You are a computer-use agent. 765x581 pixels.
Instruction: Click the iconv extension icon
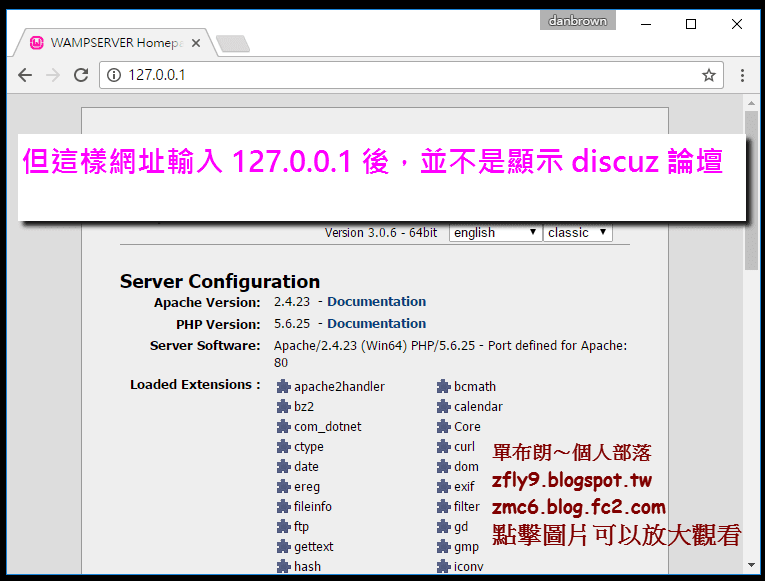click(443, 567)
